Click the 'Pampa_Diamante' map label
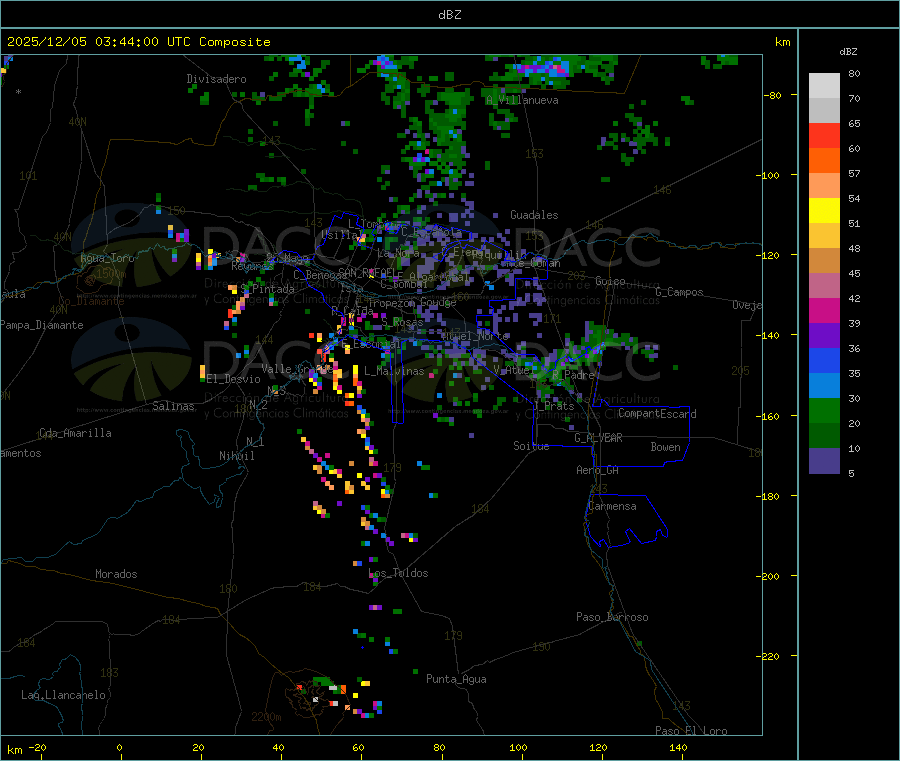900x761 pixels. 42,325
